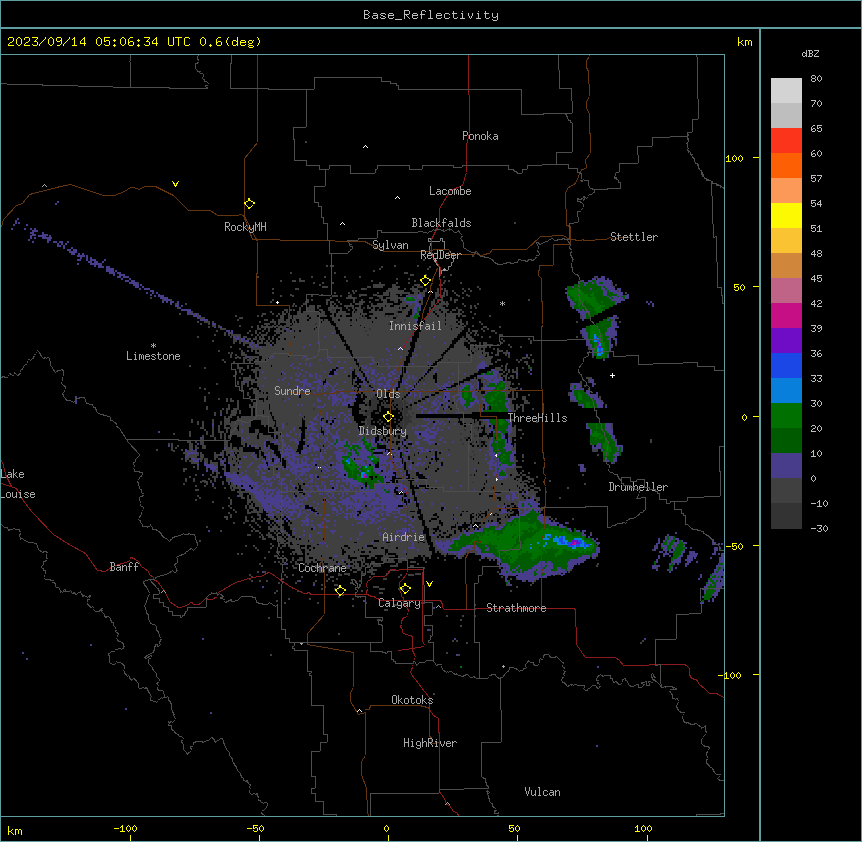Click the Blackfalds city label

[441, 223]
